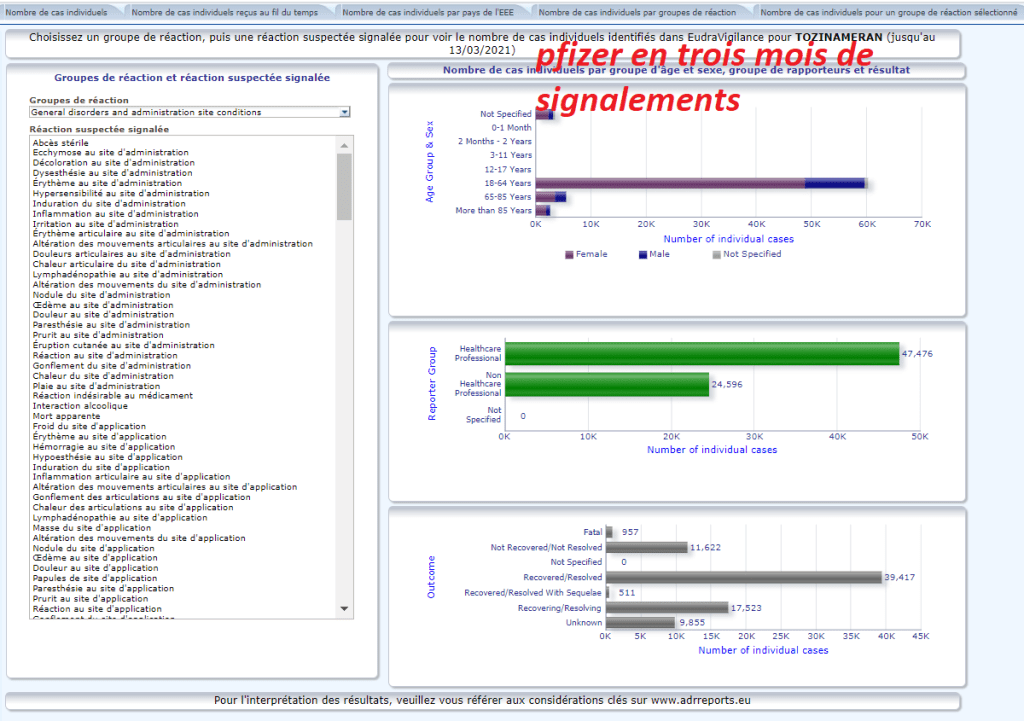Switch to 'Nombre de cas individuels' tab
Screen dimensions: 1024x721
57,12
